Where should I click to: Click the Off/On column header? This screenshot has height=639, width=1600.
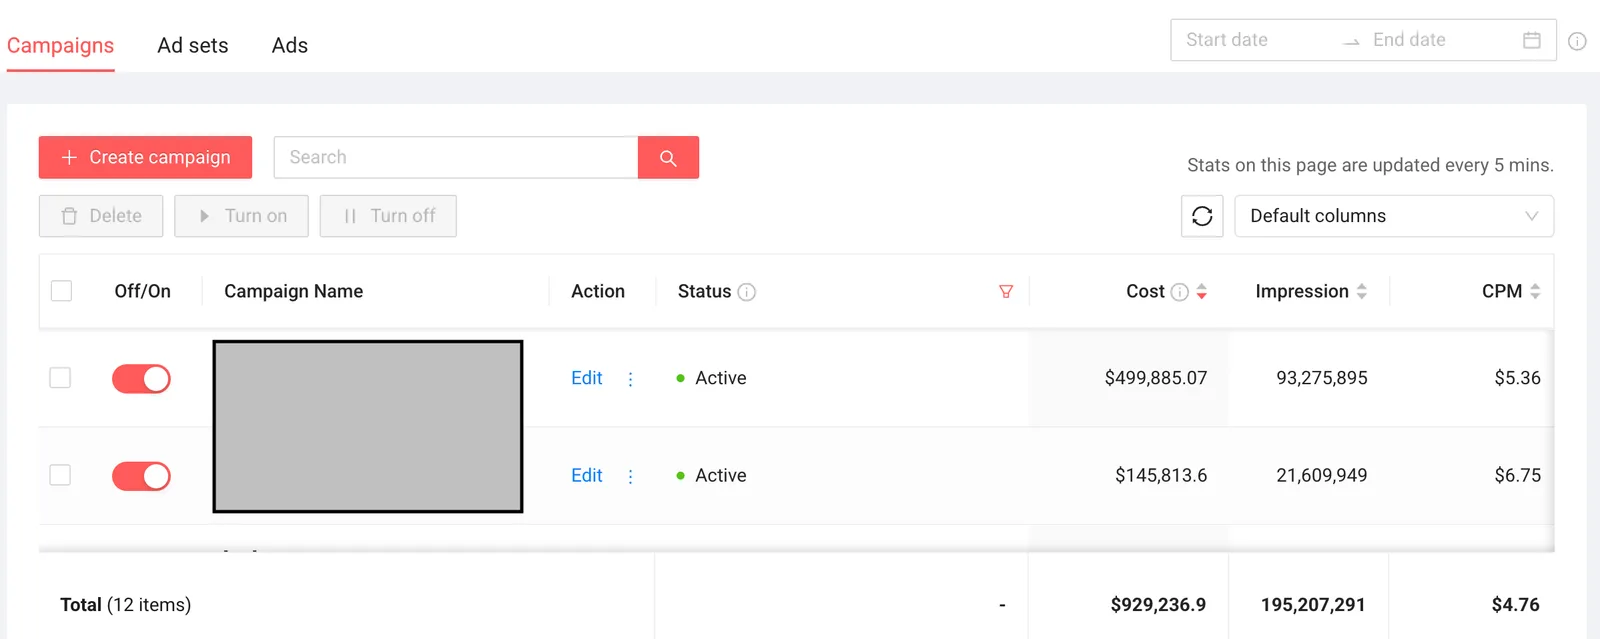142,291
